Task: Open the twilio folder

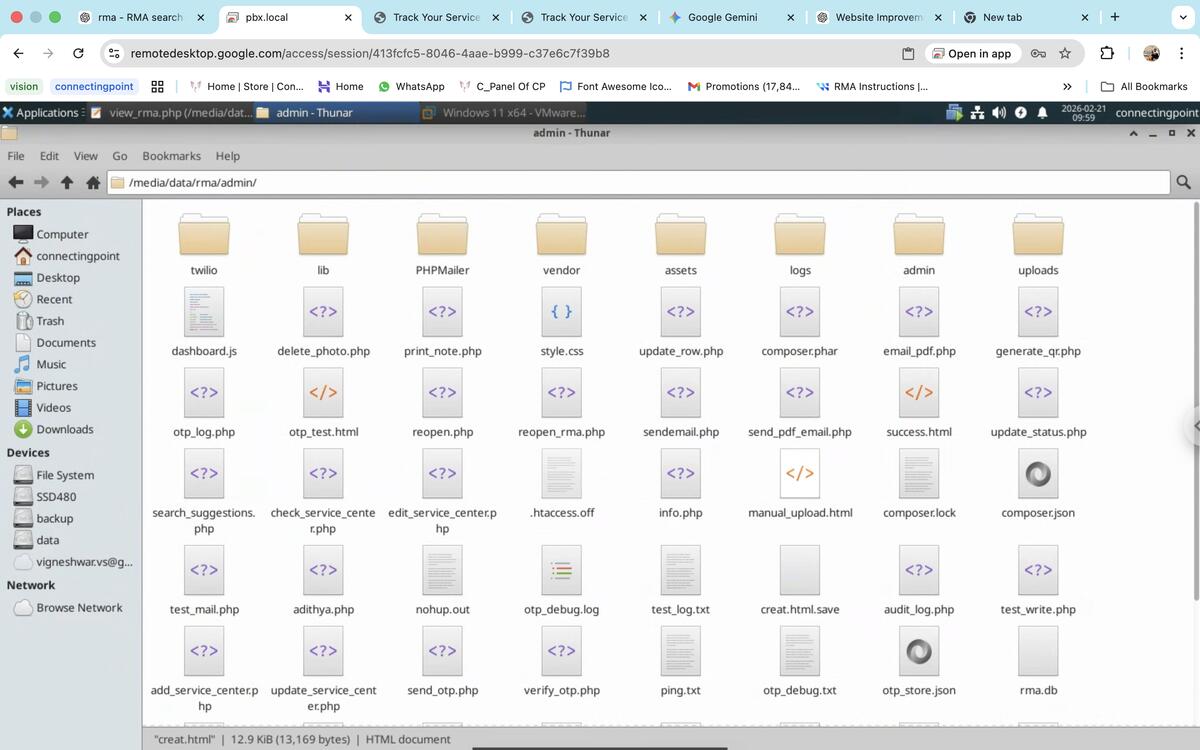Action: click(x=204, y=237)
